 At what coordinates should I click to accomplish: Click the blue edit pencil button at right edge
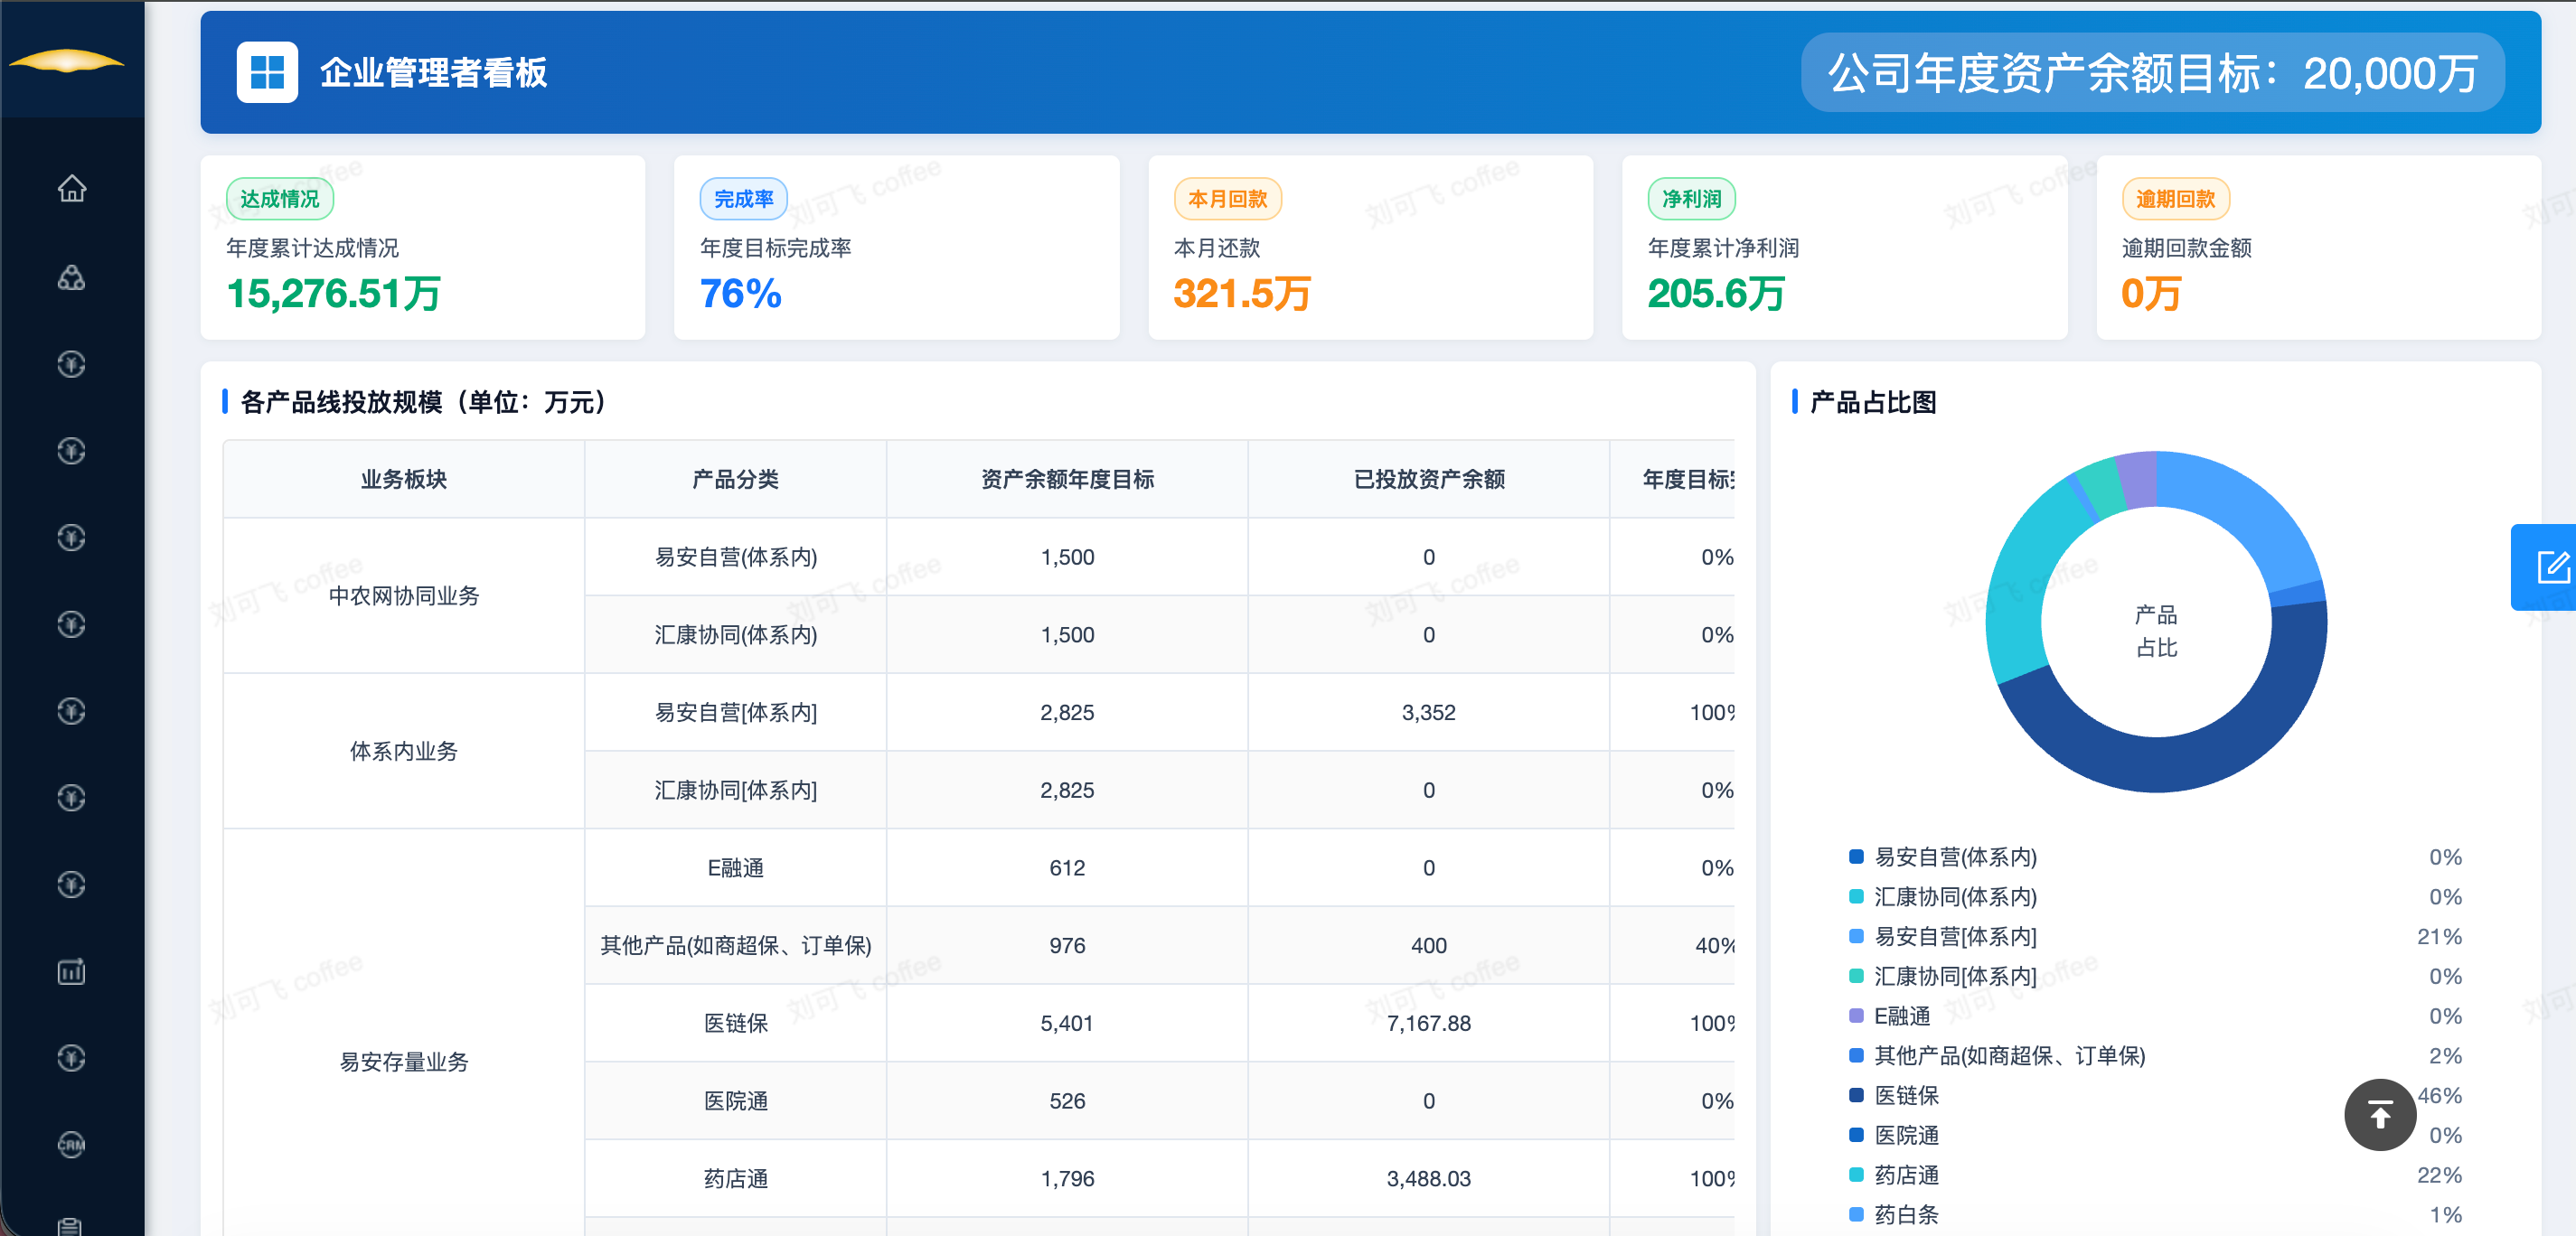(x=2546, y=567)
